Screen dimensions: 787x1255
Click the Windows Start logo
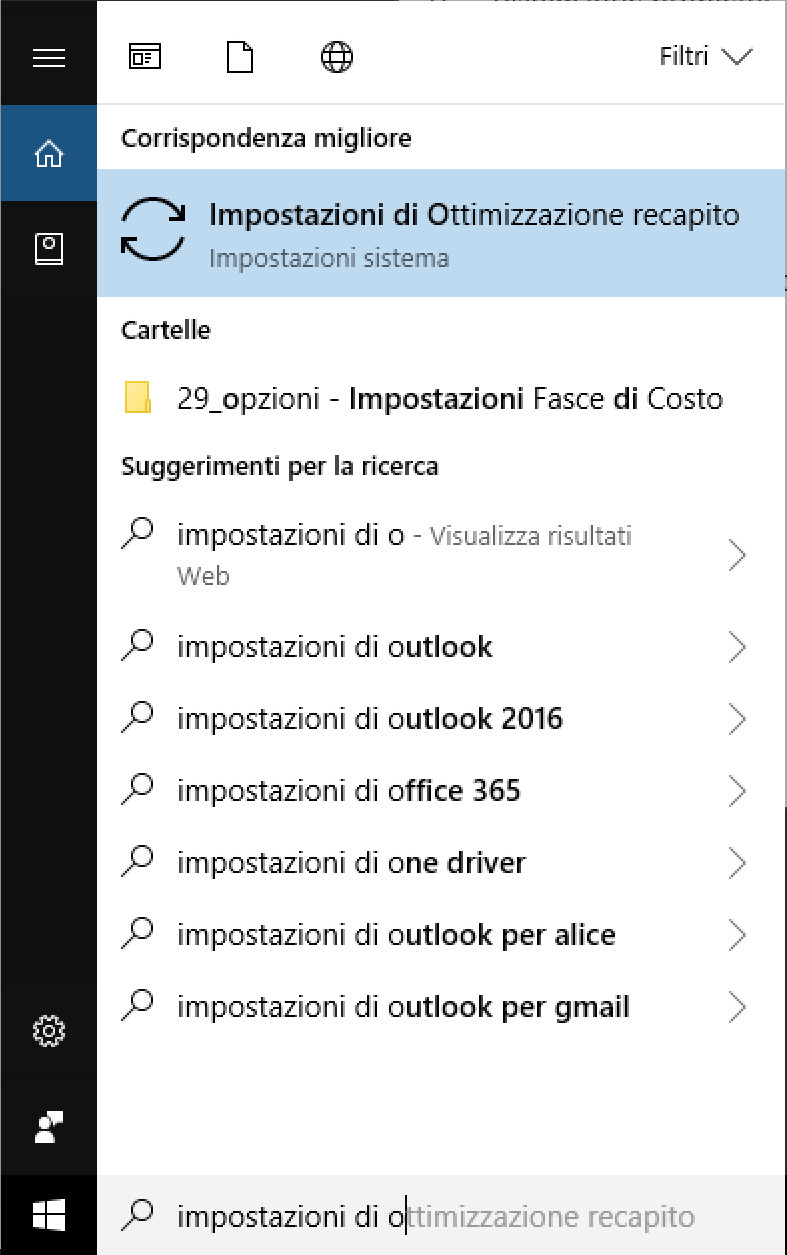(x=48, y=1216)
